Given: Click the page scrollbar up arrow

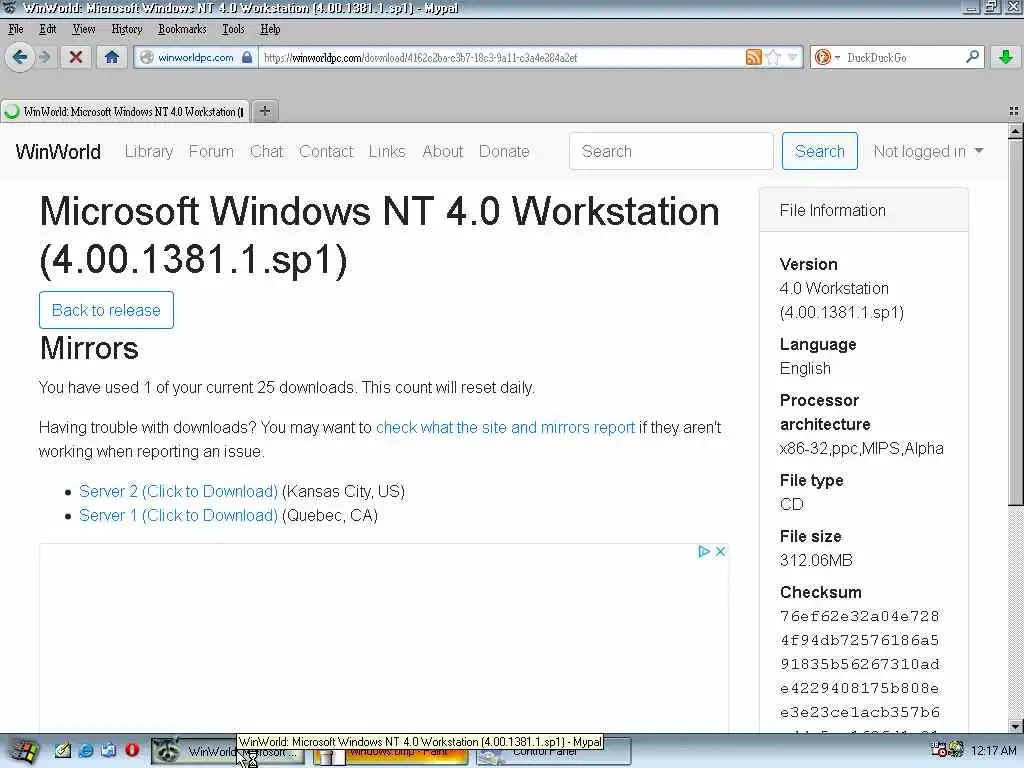Looking at the screenshot, I should [x=1015, y=131].
